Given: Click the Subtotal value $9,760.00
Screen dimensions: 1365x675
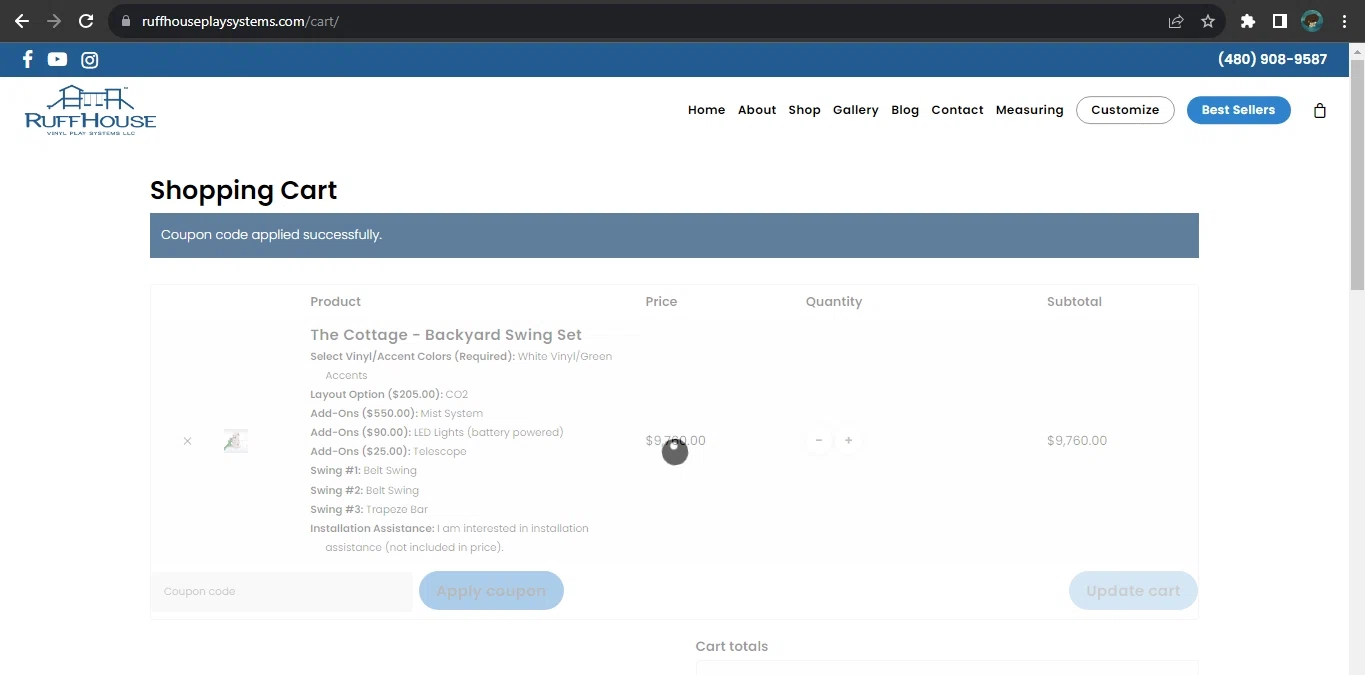Looking at the screenshot, I should (x=1077, y=441).
